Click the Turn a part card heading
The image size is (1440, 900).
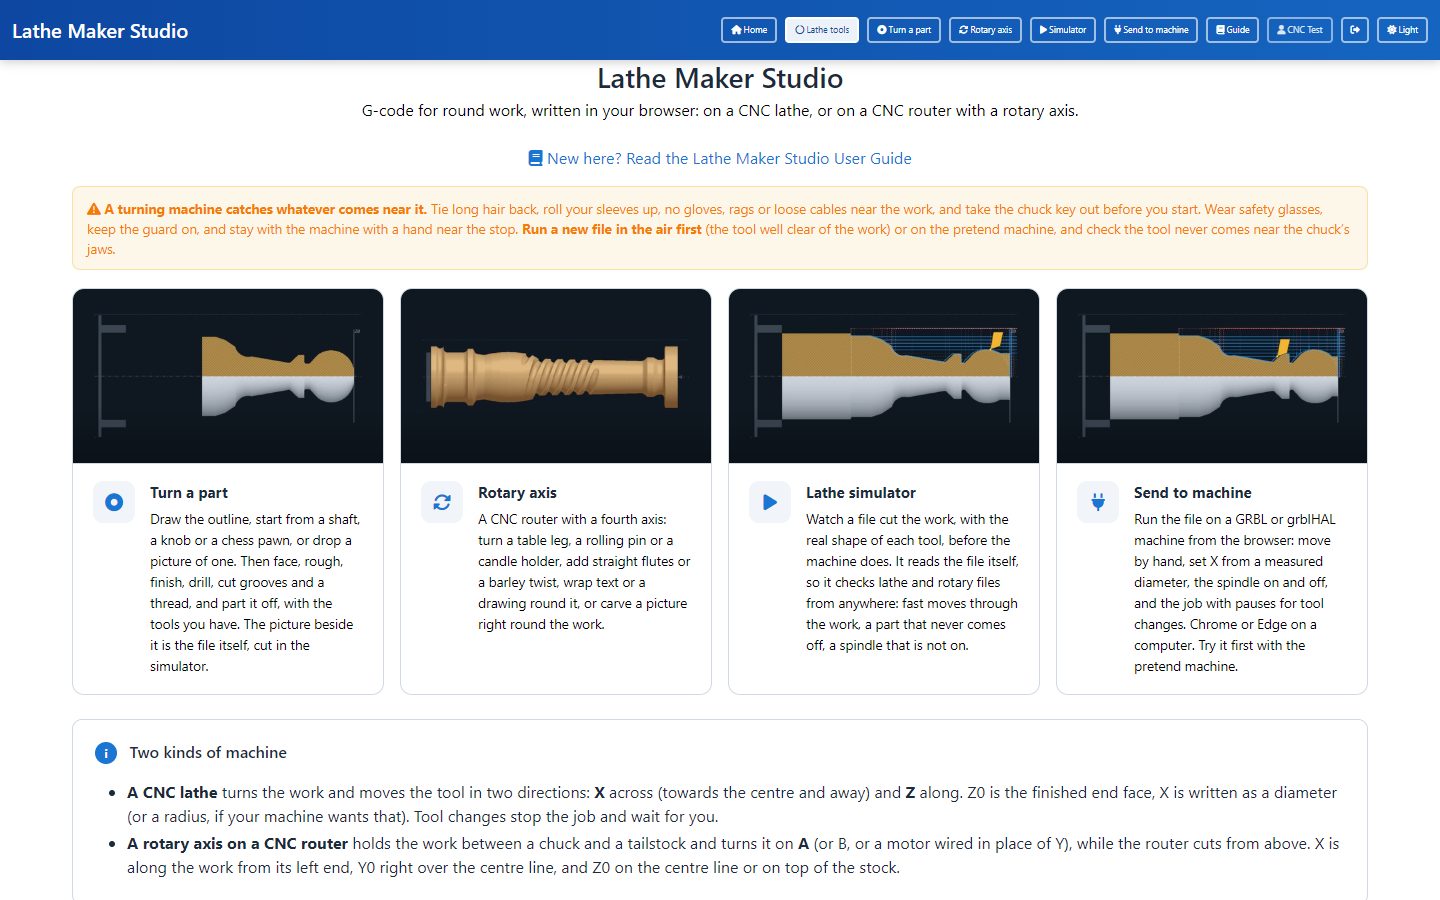189,493
